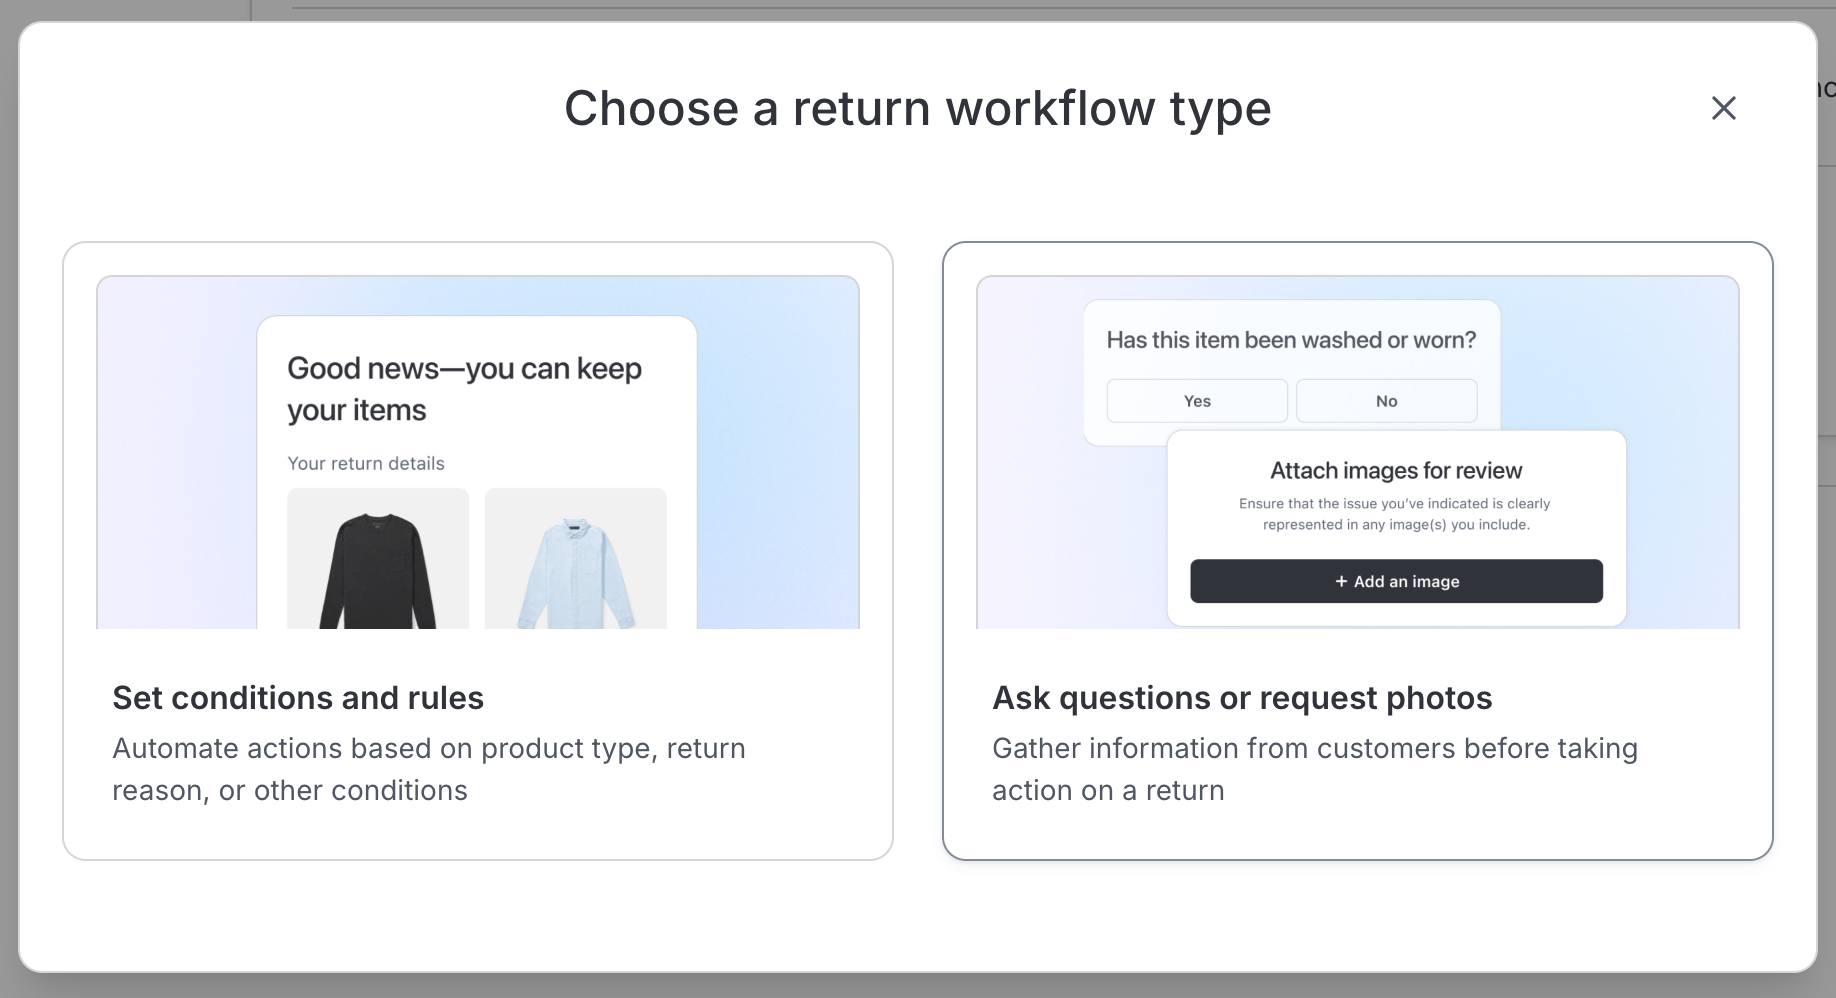Click the 'Set conditions and rules' heading
Image resolution: width=1836 pixels, height=998 pixels.
(x=298, y=698)
